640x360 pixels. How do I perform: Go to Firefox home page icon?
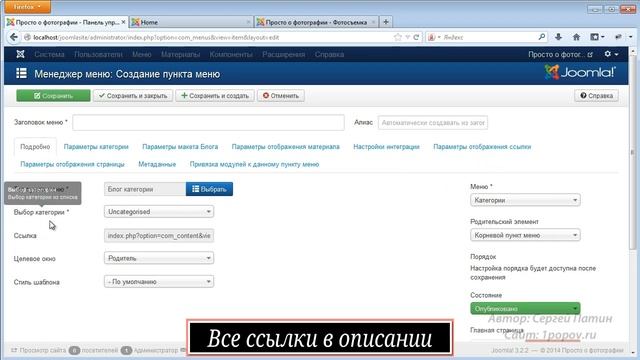pos(576,37)
